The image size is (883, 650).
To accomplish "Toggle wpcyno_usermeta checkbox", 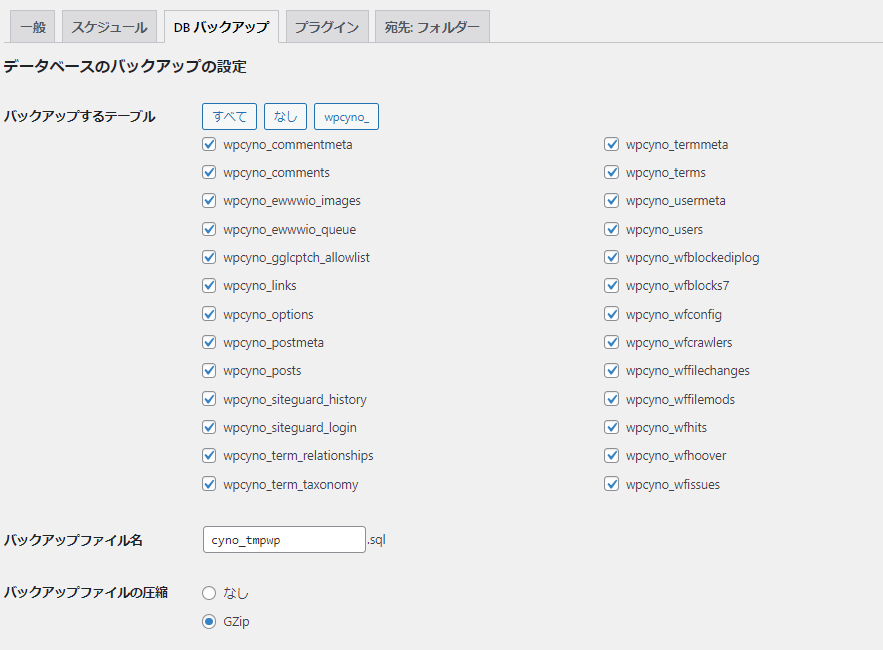I will pos(612,201).
